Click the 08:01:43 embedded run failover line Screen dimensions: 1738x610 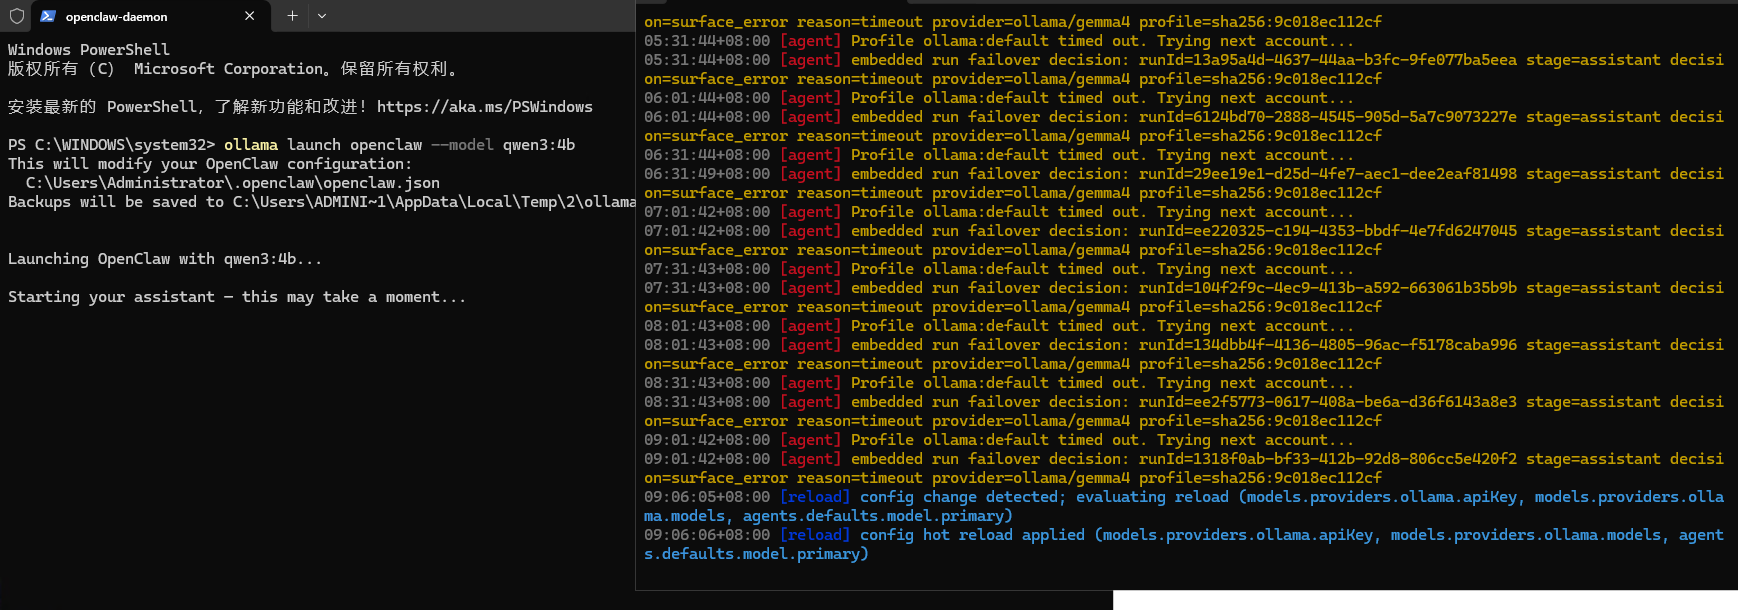coord(1184,345)
